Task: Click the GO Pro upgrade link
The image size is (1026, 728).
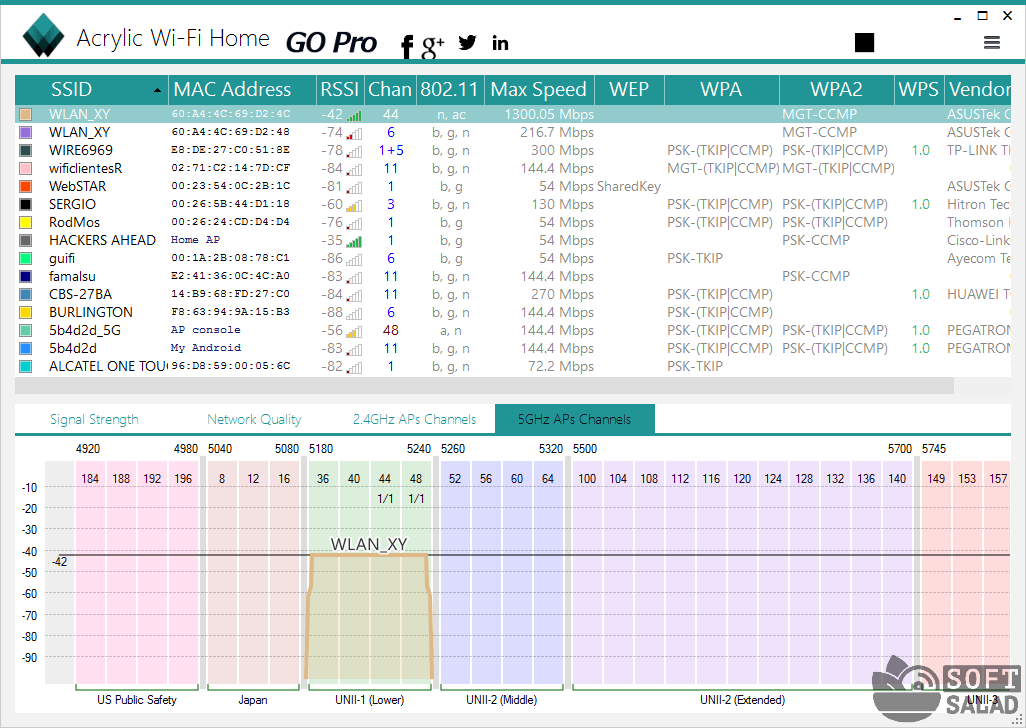Action: click(332, 43)
